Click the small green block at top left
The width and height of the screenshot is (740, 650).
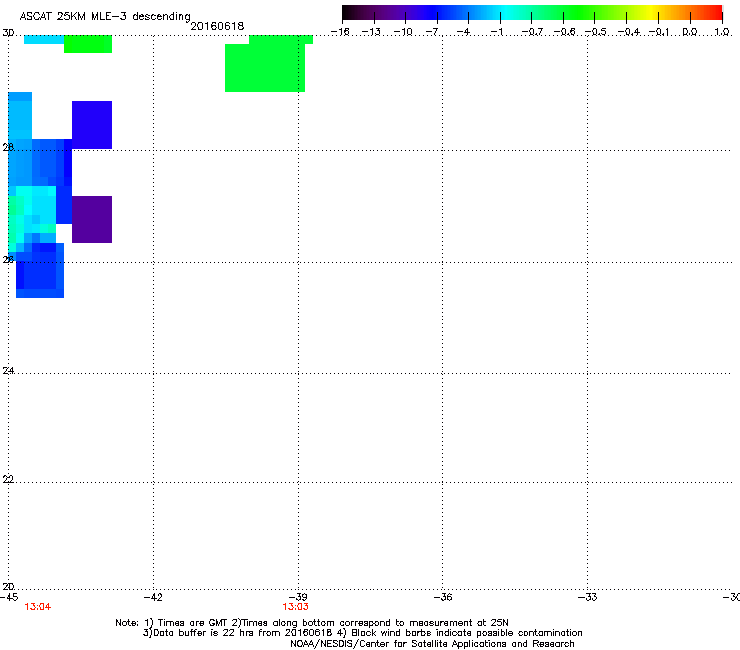pyautogui.click(x=88, y=44)
